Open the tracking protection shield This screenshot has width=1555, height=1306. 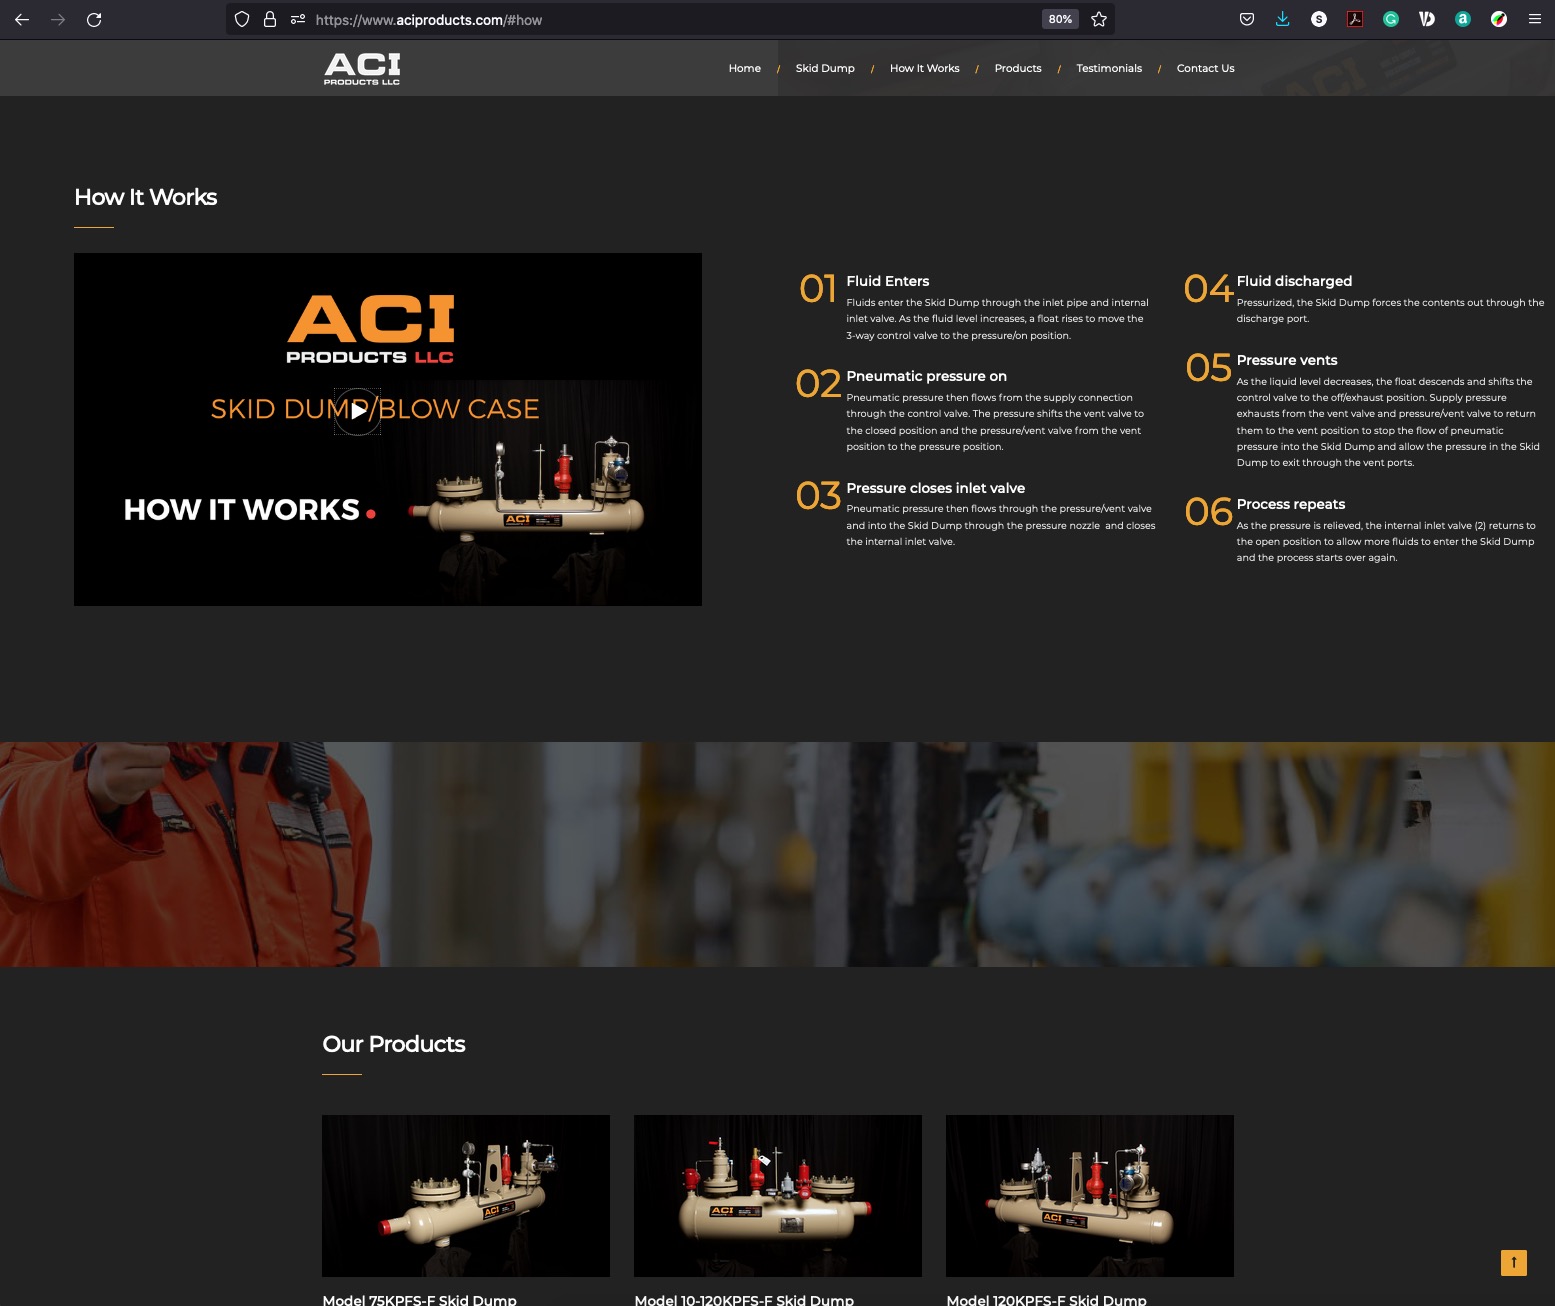[242, 19]
